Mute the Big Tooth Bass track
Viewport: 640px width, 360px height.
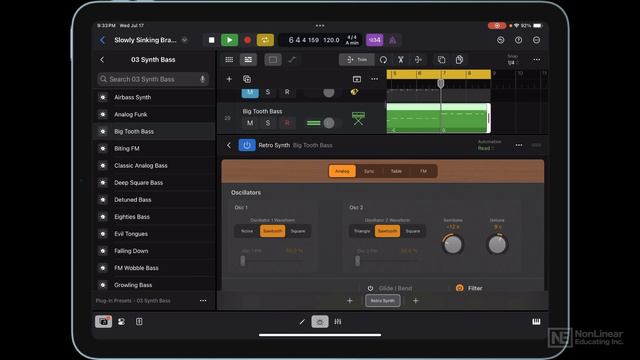pyautogui.click(x=250, y=123)
